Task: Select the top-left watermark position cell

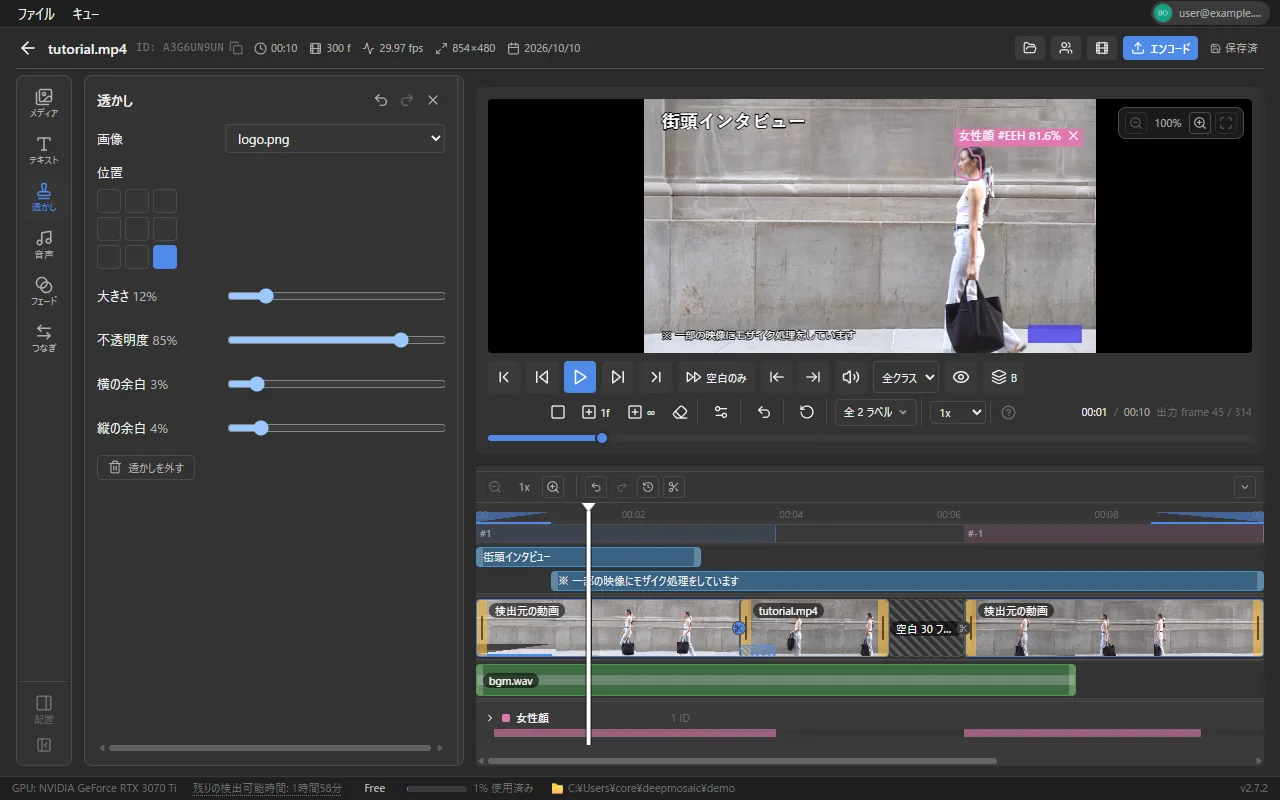Action: tap(109, 201)
